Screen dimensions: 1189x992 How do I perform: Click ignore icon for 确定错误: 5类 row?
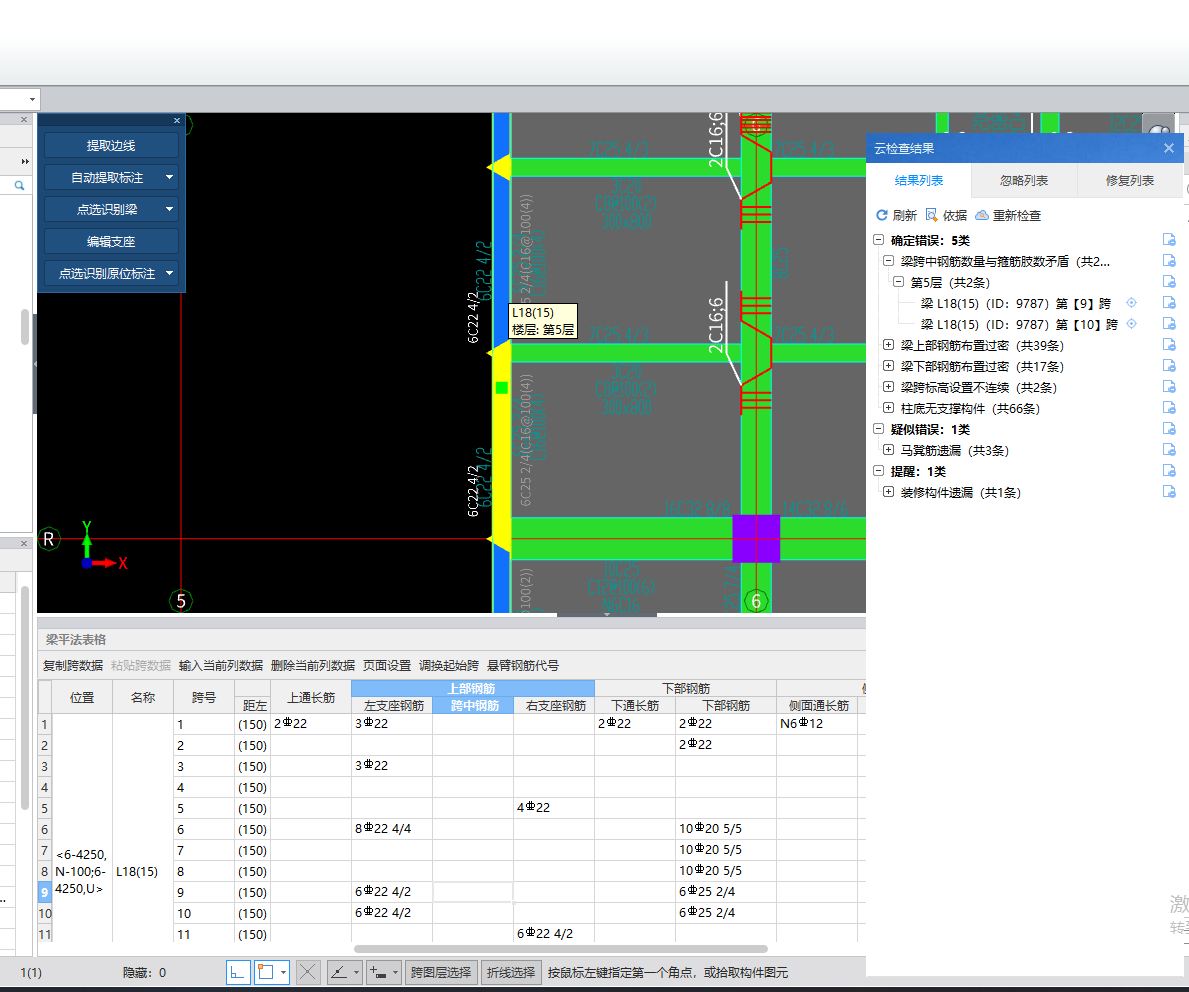tap(1169, 240)
